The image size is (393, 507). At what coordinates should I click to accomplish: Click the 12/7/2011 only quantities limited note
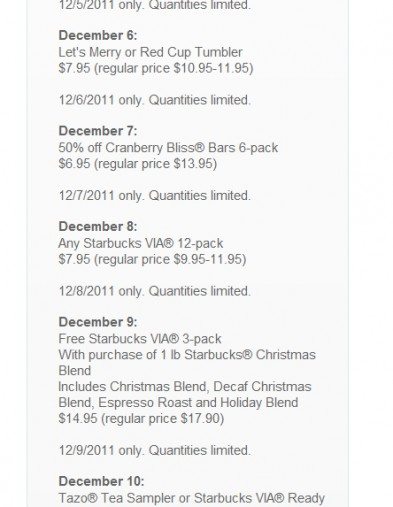point(154,196)
